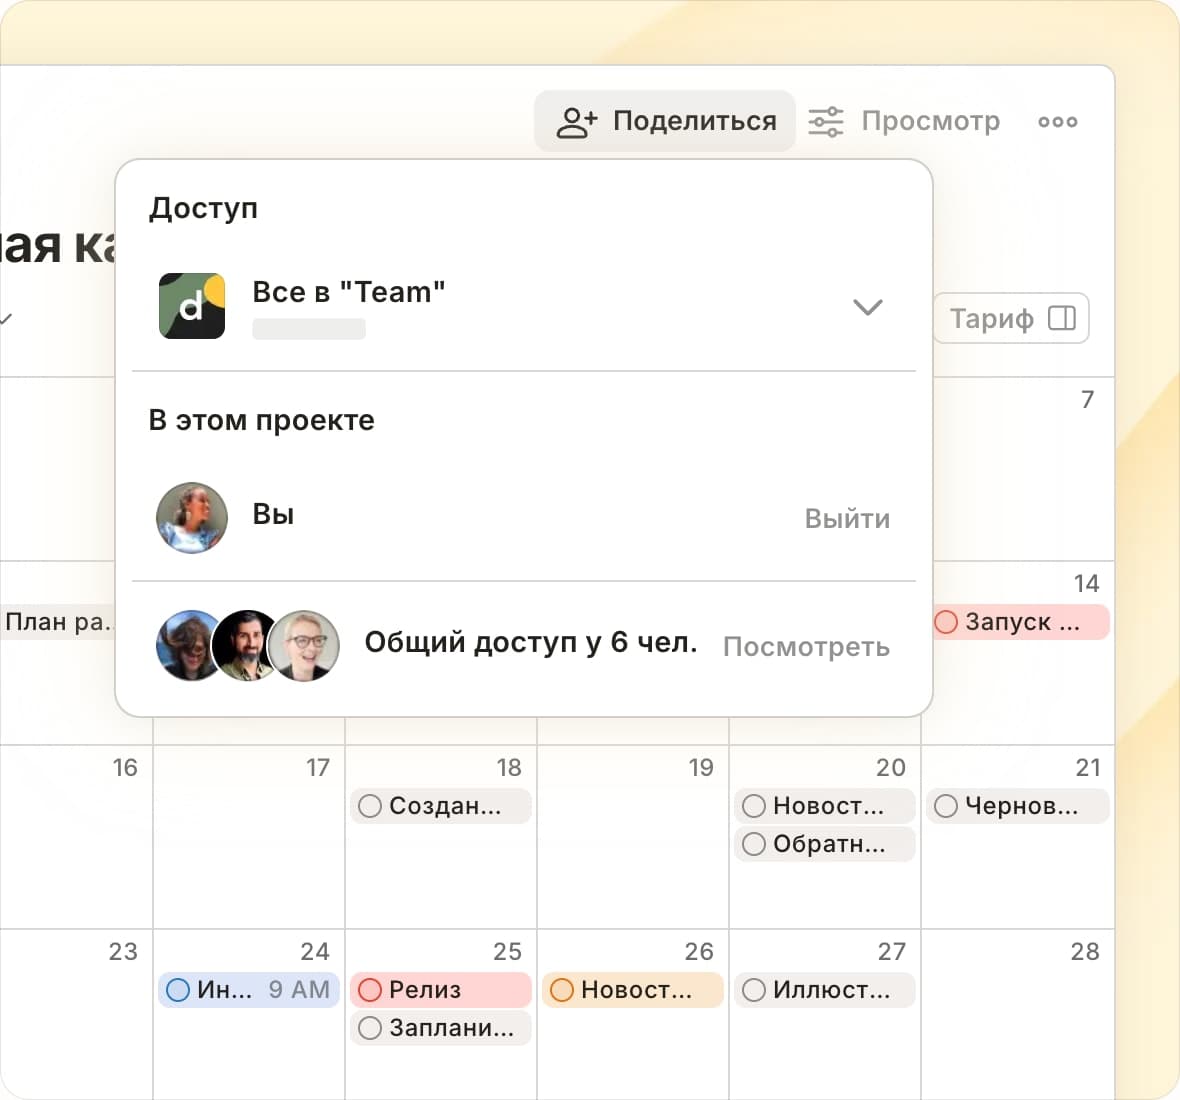Click the bearded man's avatar
The image size is (1180, 1100).
[248, 646]
